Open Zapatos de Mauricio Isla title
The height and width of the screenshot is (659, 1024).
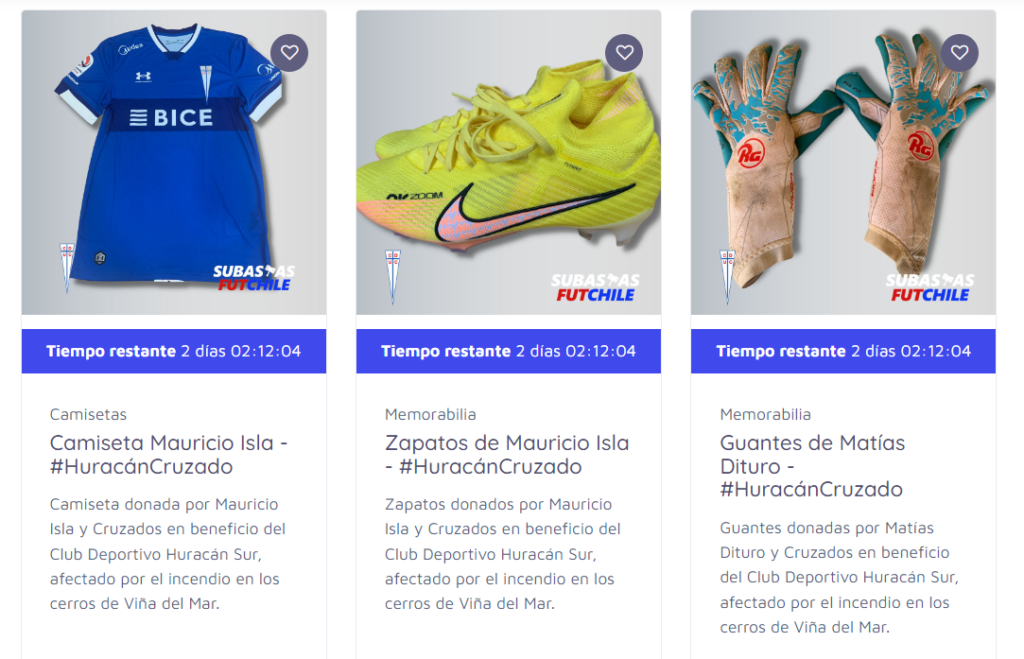[x=507, y=455]
